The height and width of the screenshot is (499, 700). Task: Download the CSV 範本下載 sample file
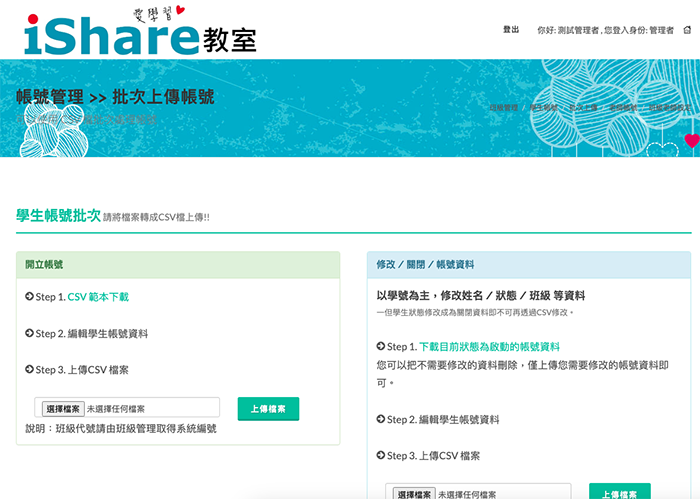point(98,297)
